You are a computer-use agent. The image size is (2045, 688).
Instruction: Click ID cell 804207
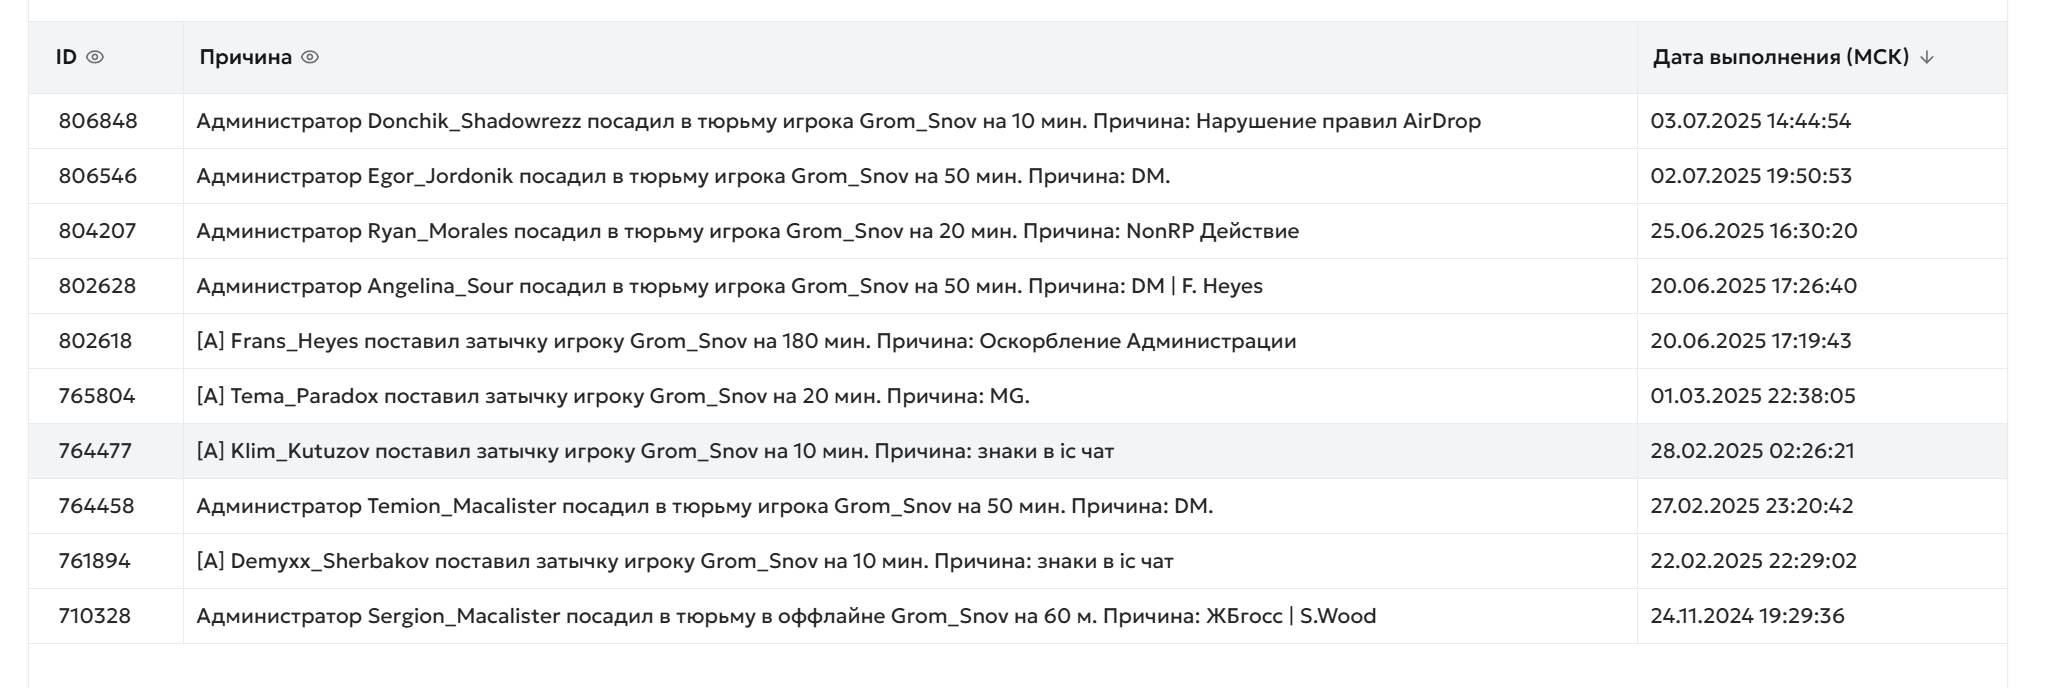point(97,231)
